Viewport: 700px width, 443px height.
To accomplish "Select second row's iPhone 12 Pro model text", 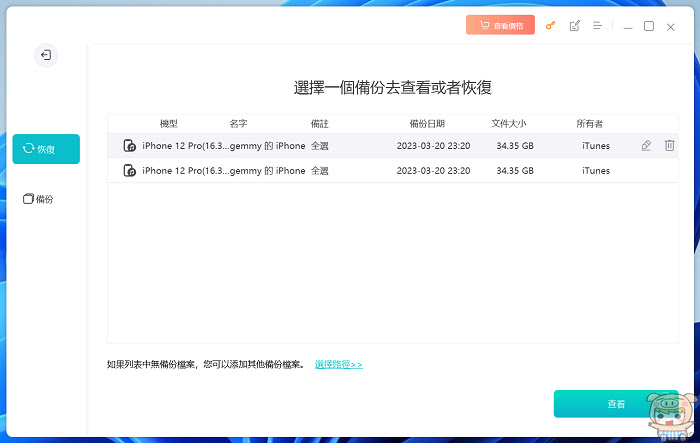I will [186, 171].
